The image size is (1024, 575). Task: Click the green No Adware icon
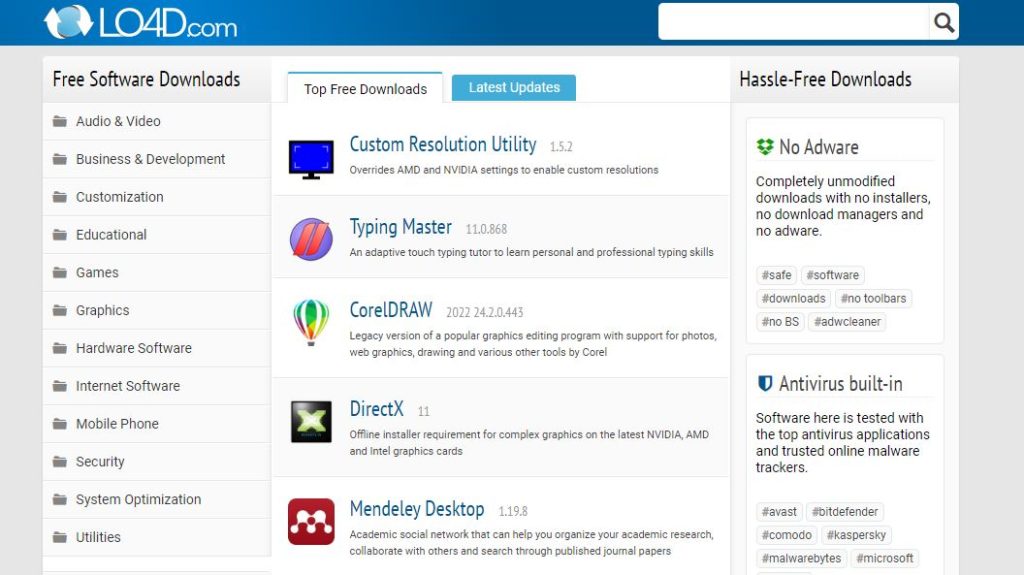click(x=765, y=147)
